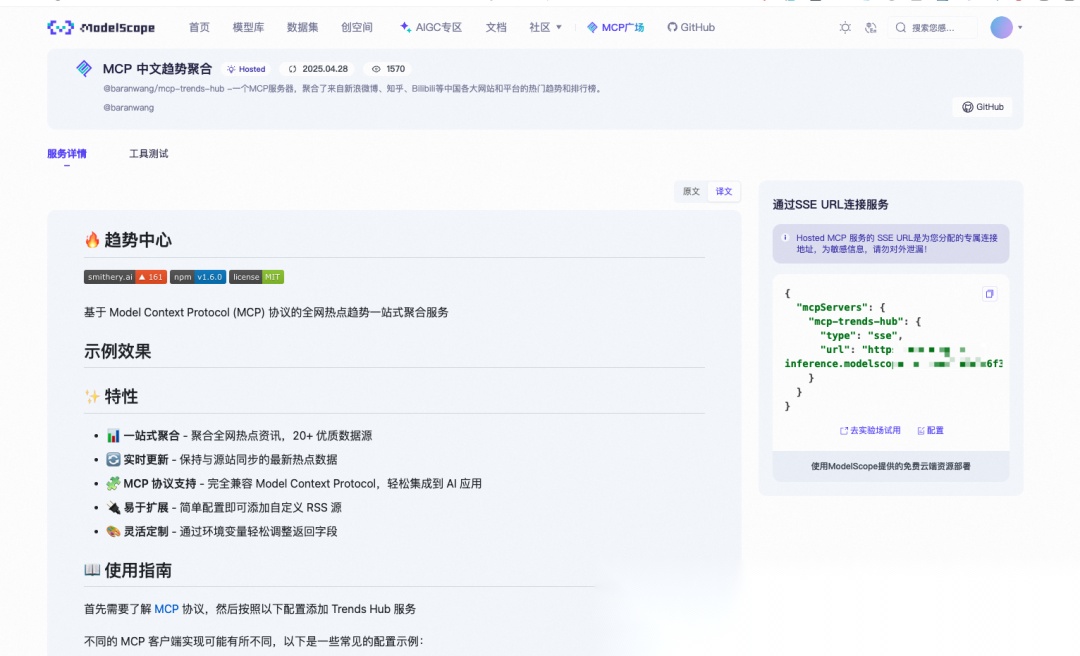This screenshot has width=1080, height=656.
Task: Click the fire icon beside 趋势中心
Action: [92, 240]
